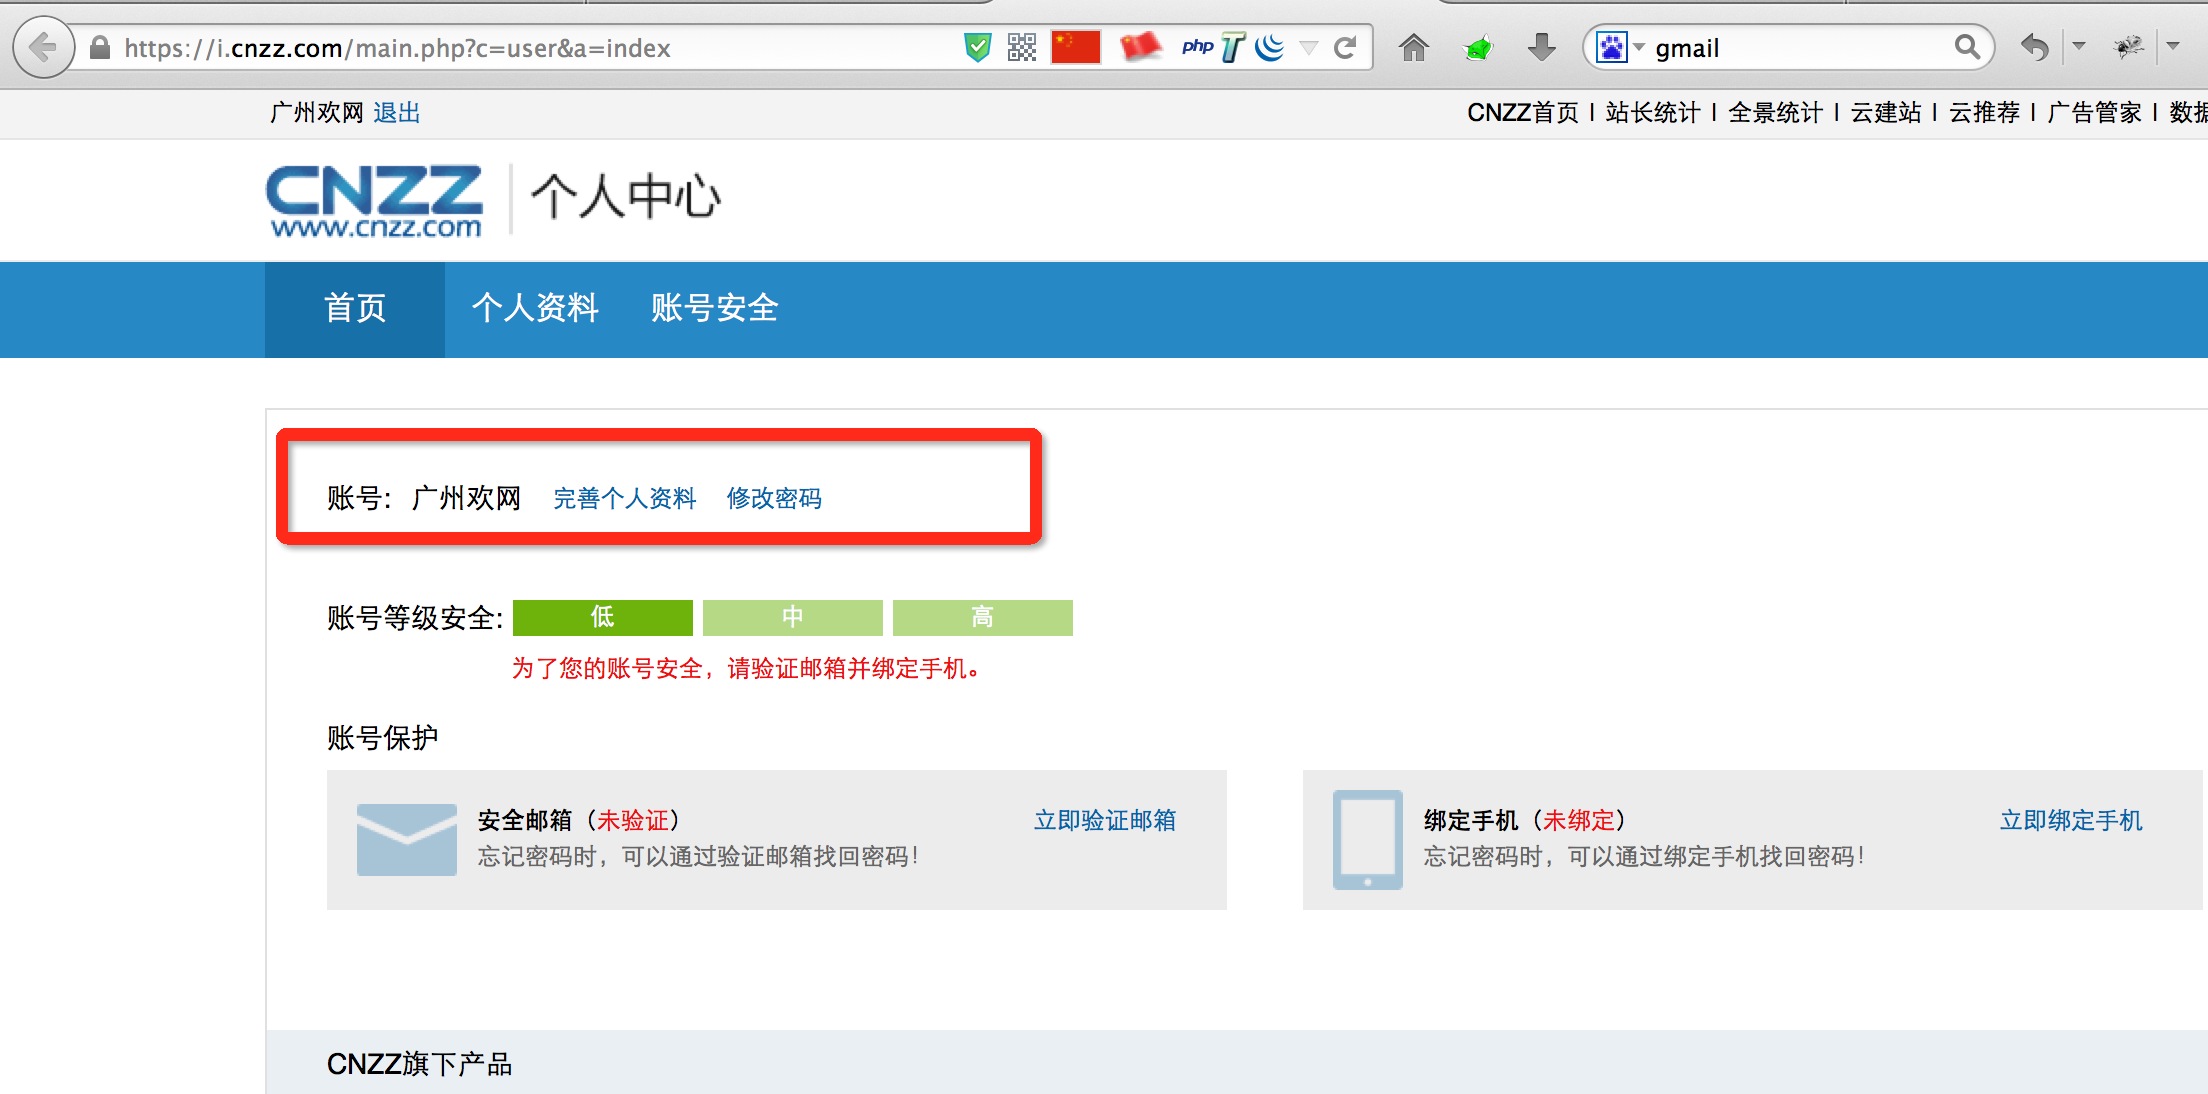Click the 账号保护 heading
Viewport: 2208px width, 1094px height.
click(x=383, y=738)
